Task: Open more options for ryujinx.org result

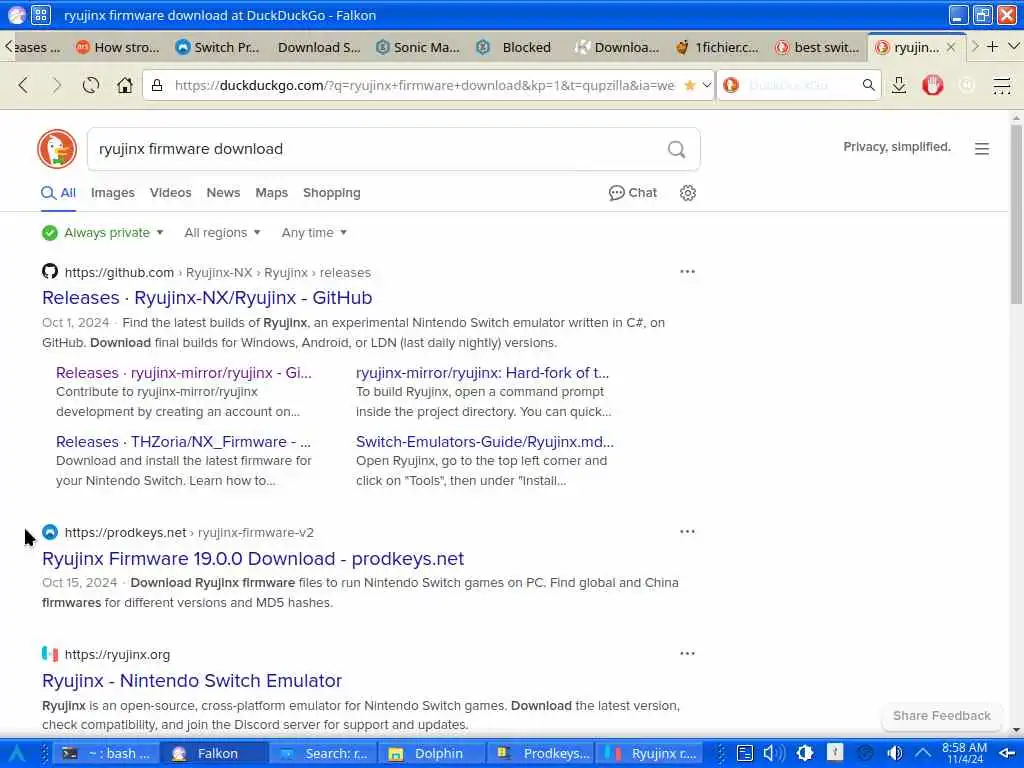Action: coord(687,654)
